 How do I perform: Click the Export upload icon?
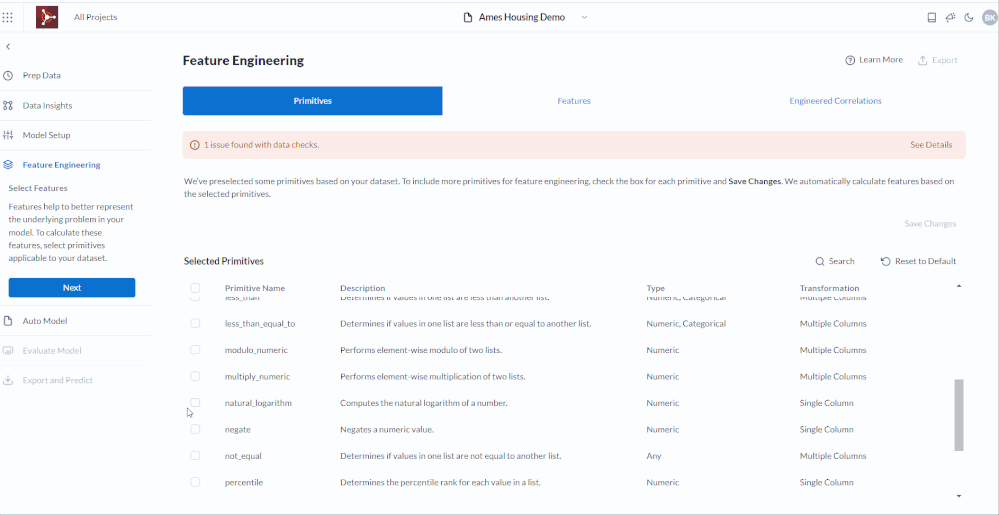tap(922, 60)
